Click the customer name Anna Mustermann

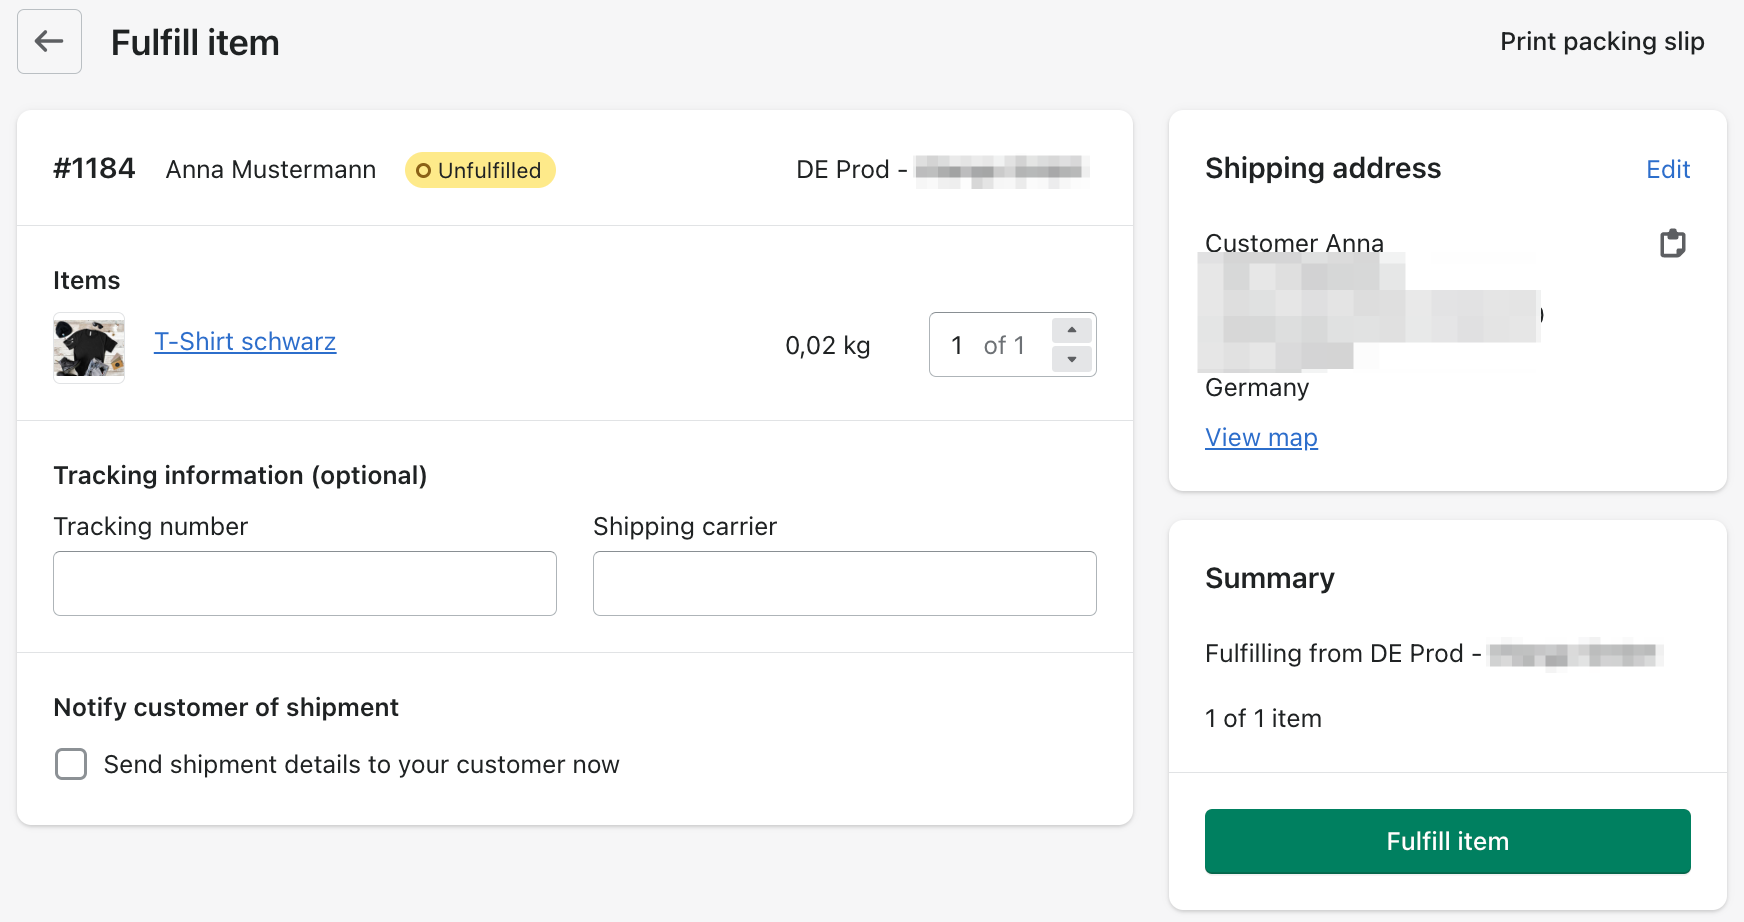pyautogui.click(x=271, y=170)
